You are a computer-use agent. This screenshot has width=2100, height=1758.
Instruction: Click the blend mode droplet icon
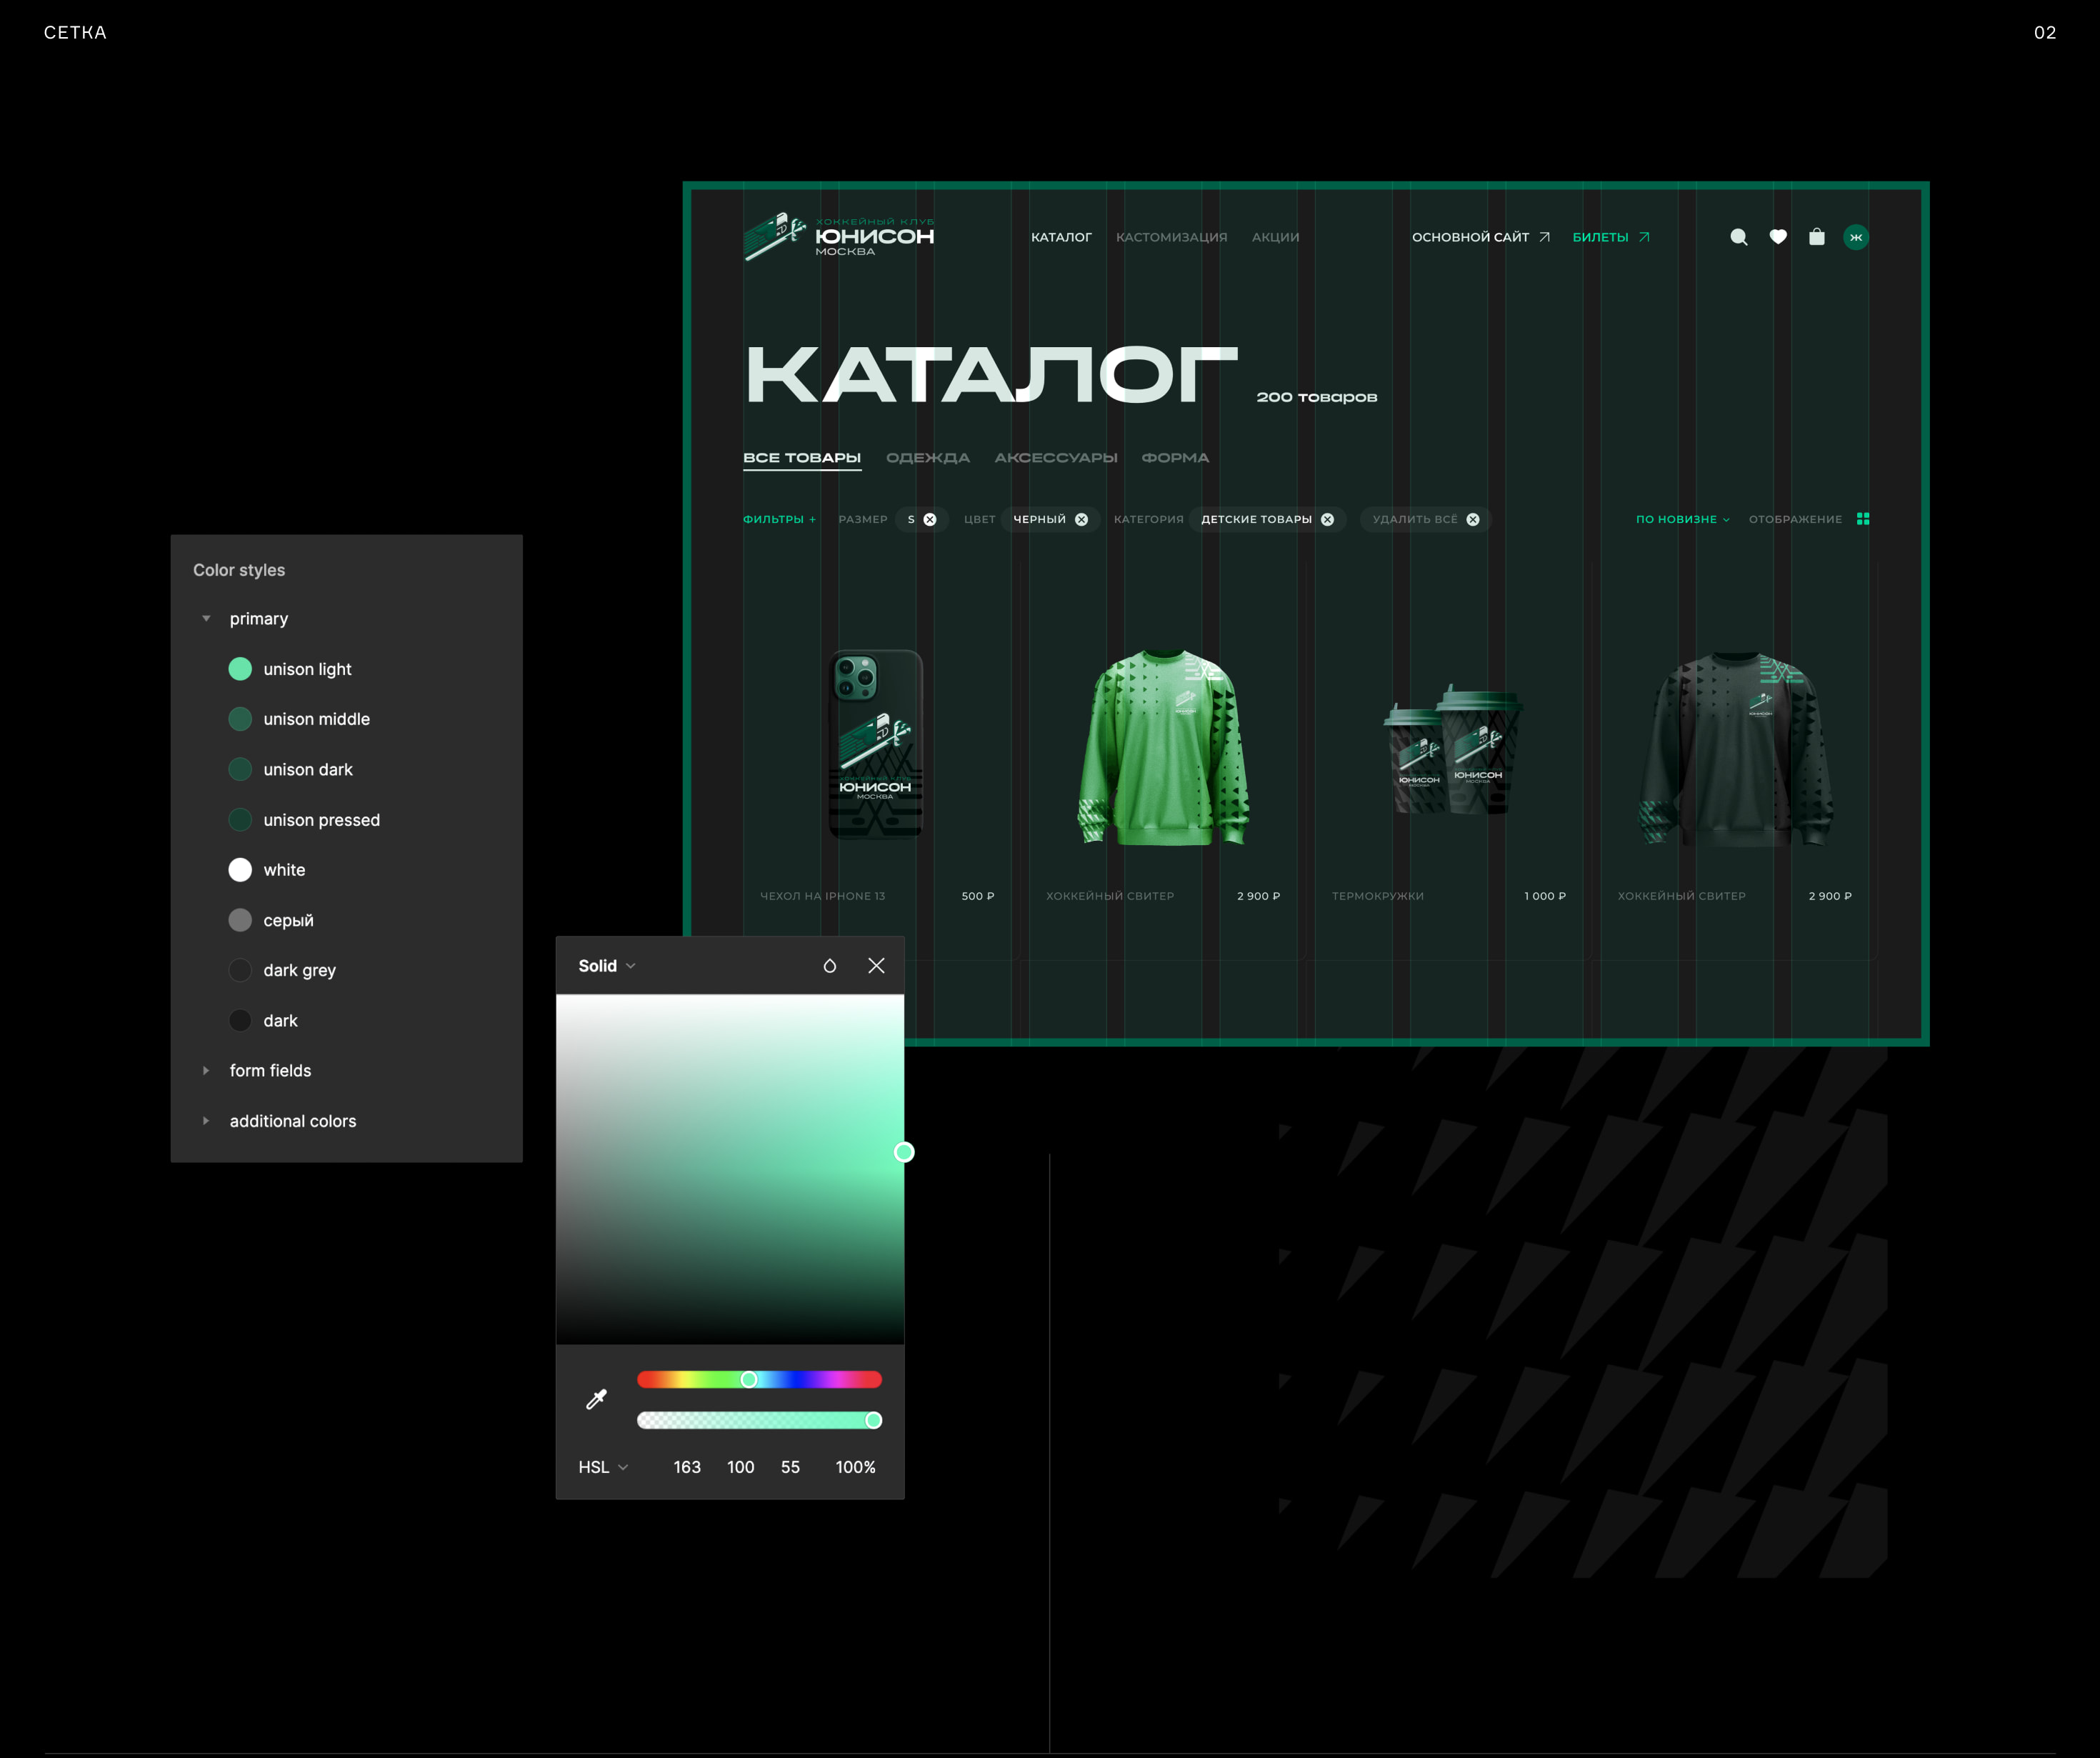tap(829, 966)
